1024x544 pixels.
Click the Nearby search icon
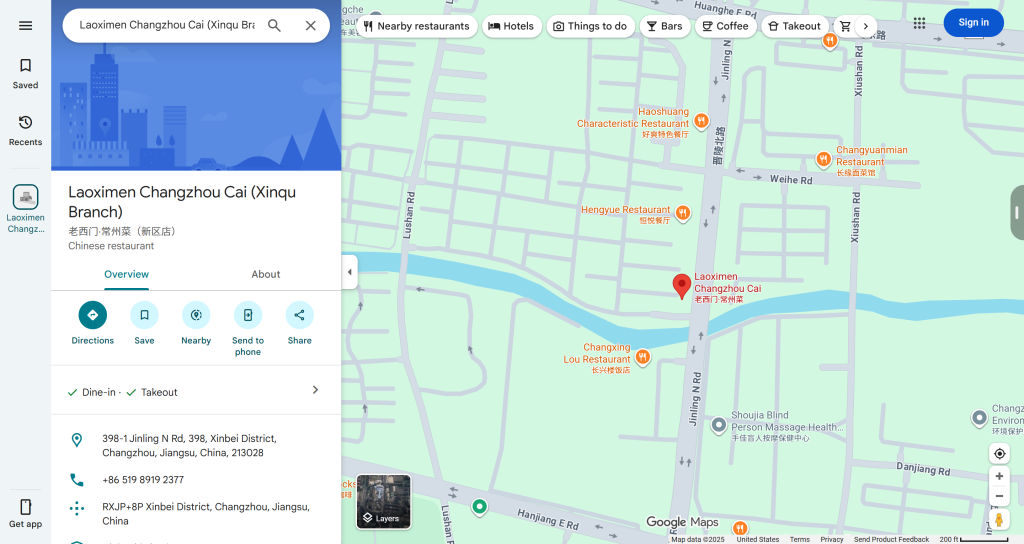coord(196,315)
